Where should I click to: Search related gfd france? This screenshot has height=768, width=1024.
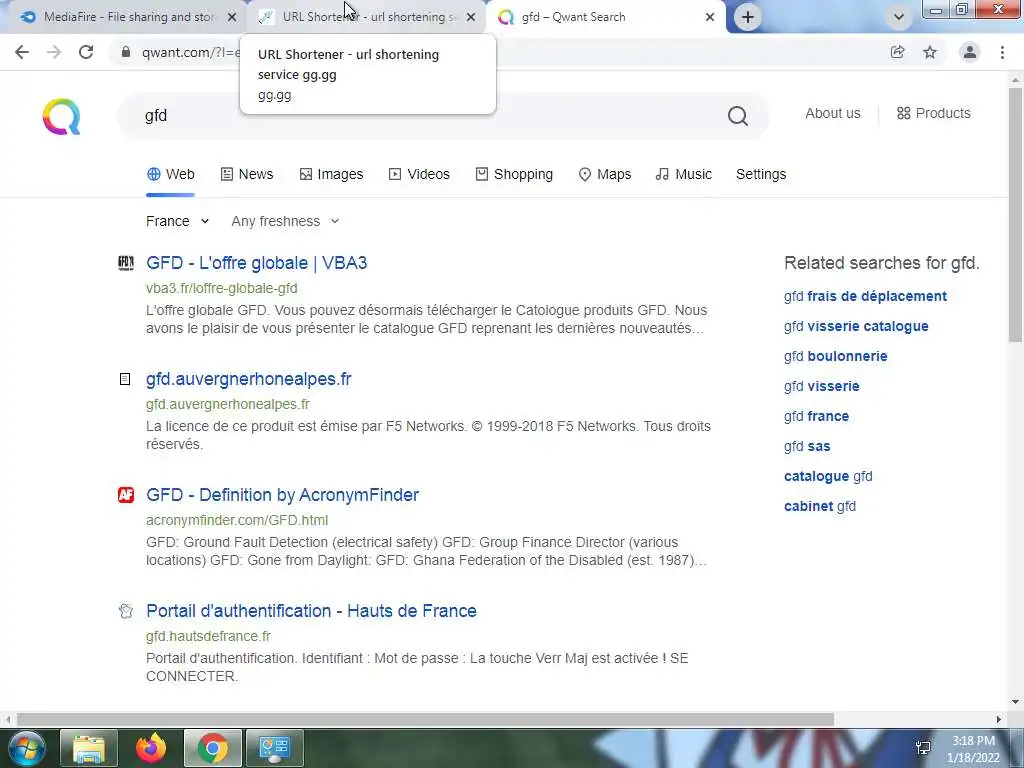coord(816,416)
